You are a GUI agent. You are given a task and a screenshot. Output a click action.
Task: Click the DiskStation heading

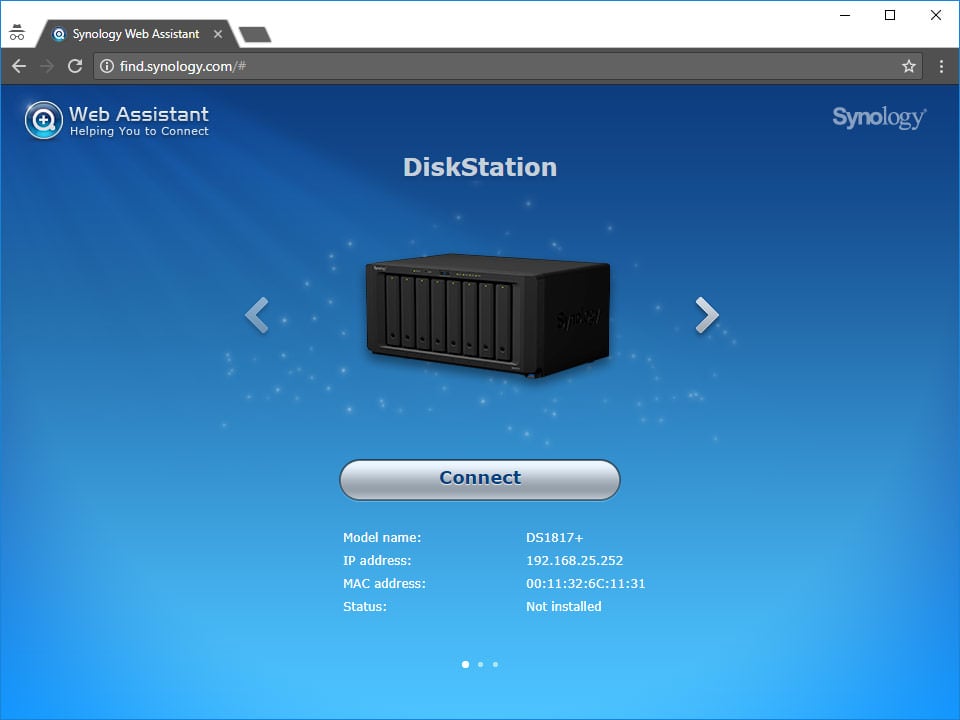(480, 167)
